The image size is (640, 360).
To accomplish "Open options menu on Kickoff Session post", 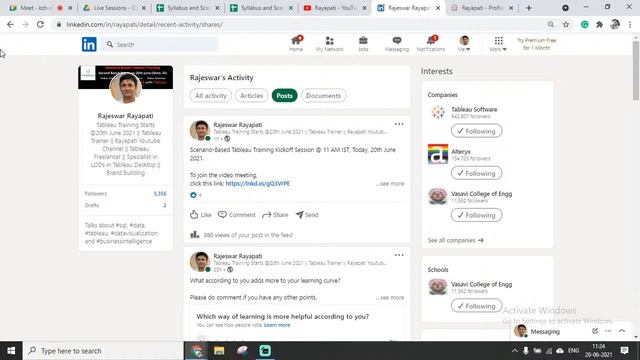I will click(x=399, y=124).
